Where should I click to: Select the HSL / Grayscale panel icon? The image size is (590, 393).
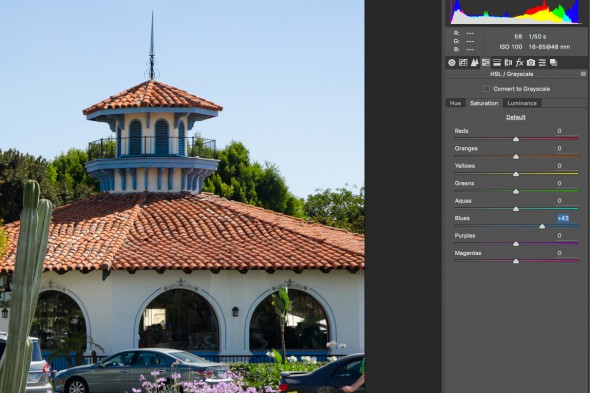click(x=486, y=62)
